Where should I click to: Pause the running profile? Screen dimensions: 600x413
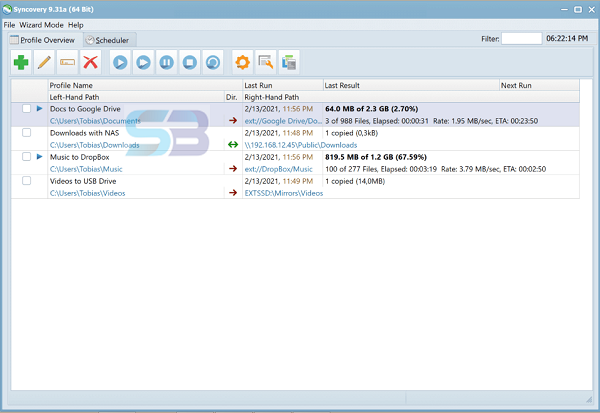tap(166, 62)
